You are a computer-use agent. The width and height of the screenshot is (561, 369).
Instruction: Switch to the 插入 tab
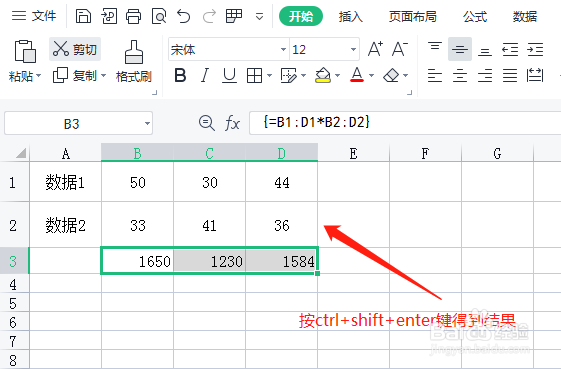click(351, 16)
